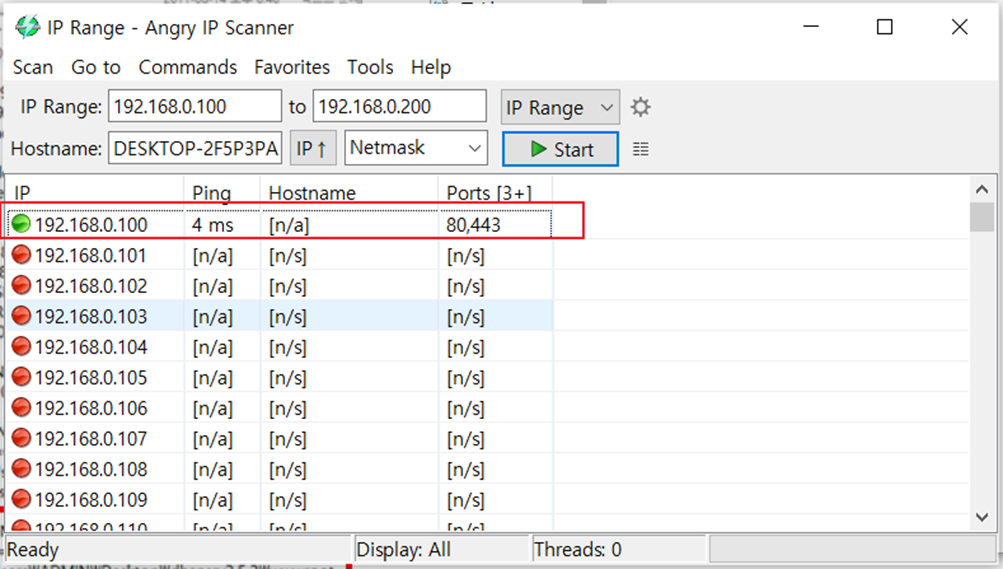Click the ports value 80,443

pyautogui.click(x=473, y=224)
